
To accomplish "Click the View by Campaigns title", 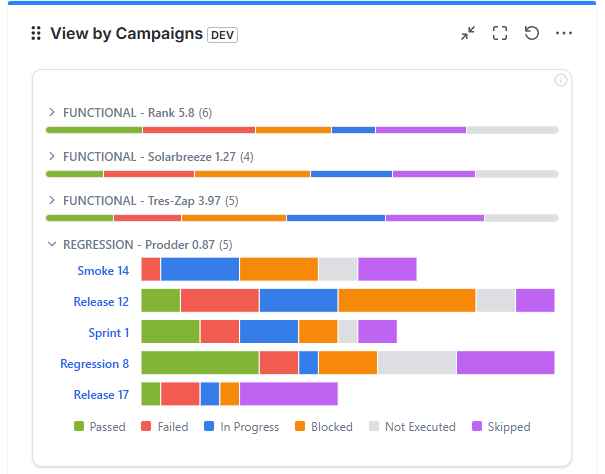I will click(127, 34).
